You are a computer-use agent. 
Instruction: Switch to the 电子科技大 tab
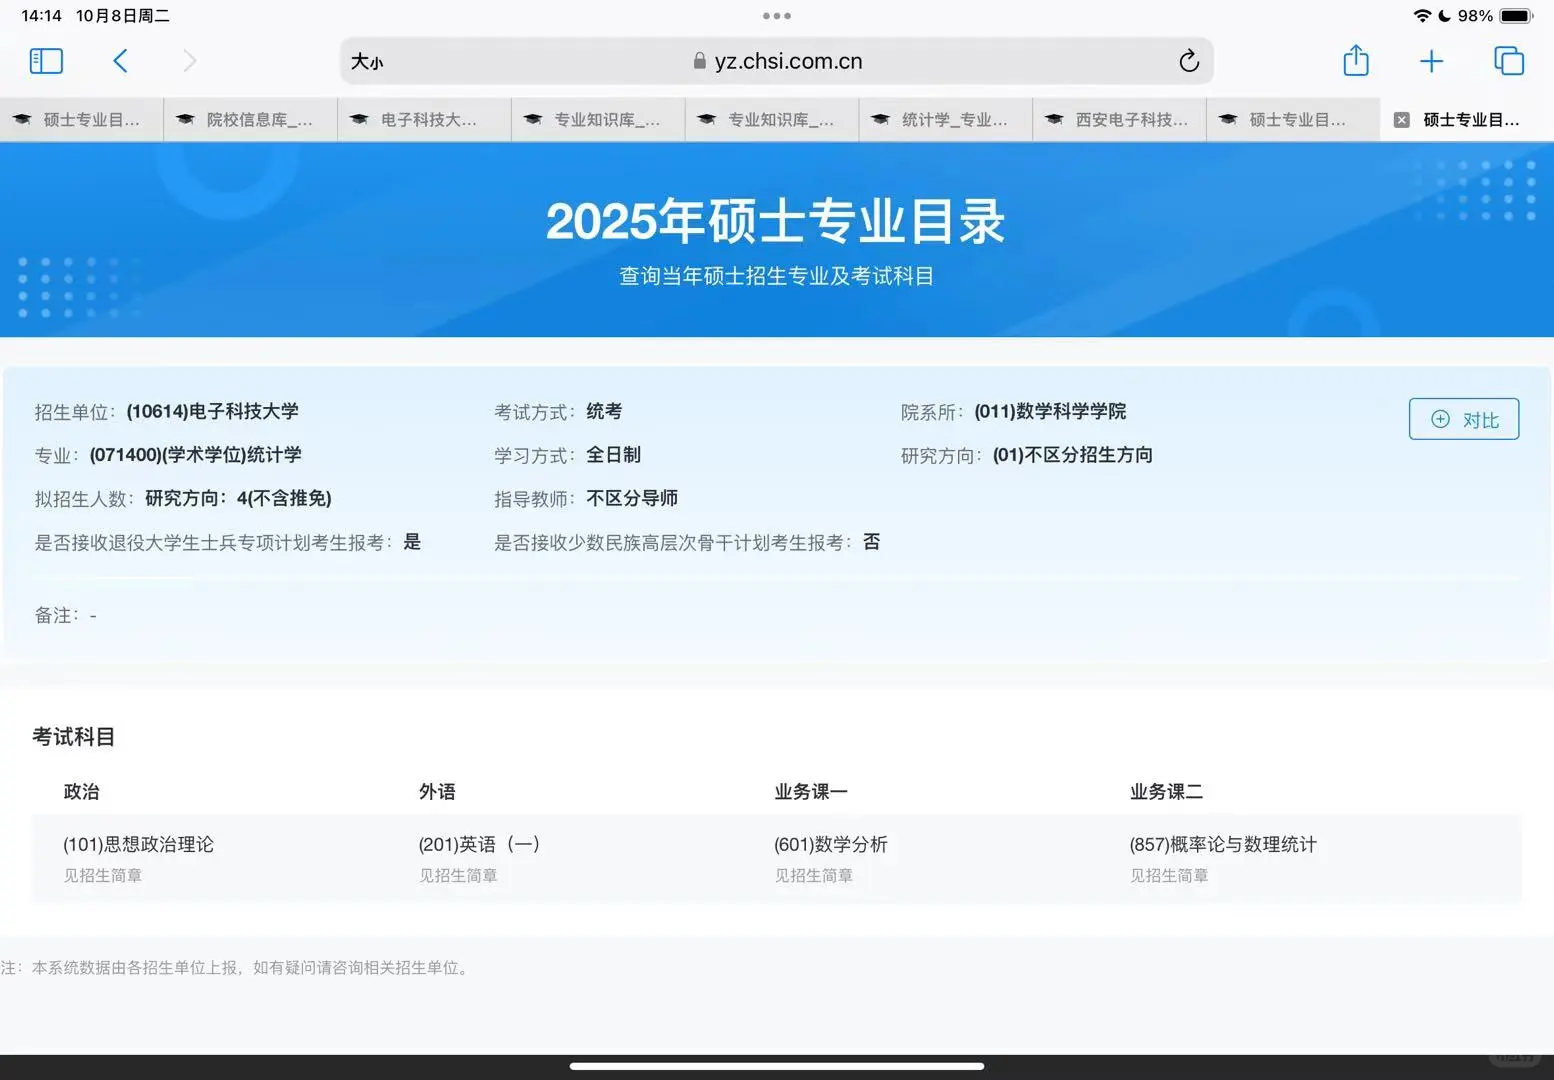(424, 119)
